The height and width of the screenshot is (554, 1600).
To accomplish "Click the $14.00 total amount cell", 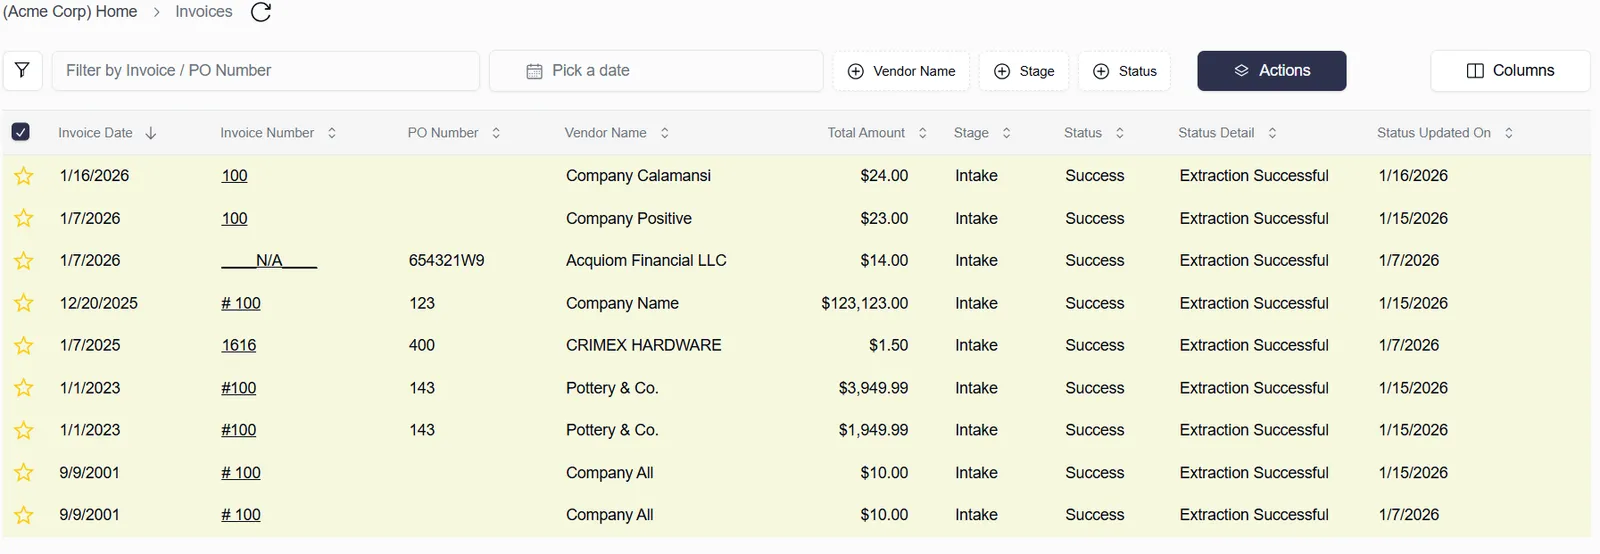I will pyautogui.click(x=885, y=261).
